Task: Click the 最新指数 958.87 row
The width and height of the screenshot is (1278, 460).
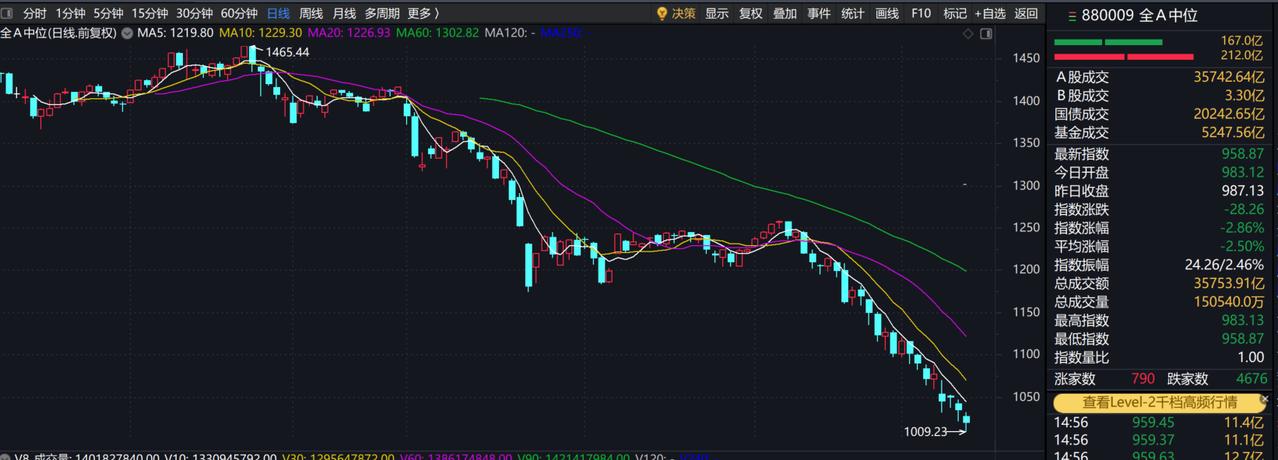Action: (x=1162, y=153)
